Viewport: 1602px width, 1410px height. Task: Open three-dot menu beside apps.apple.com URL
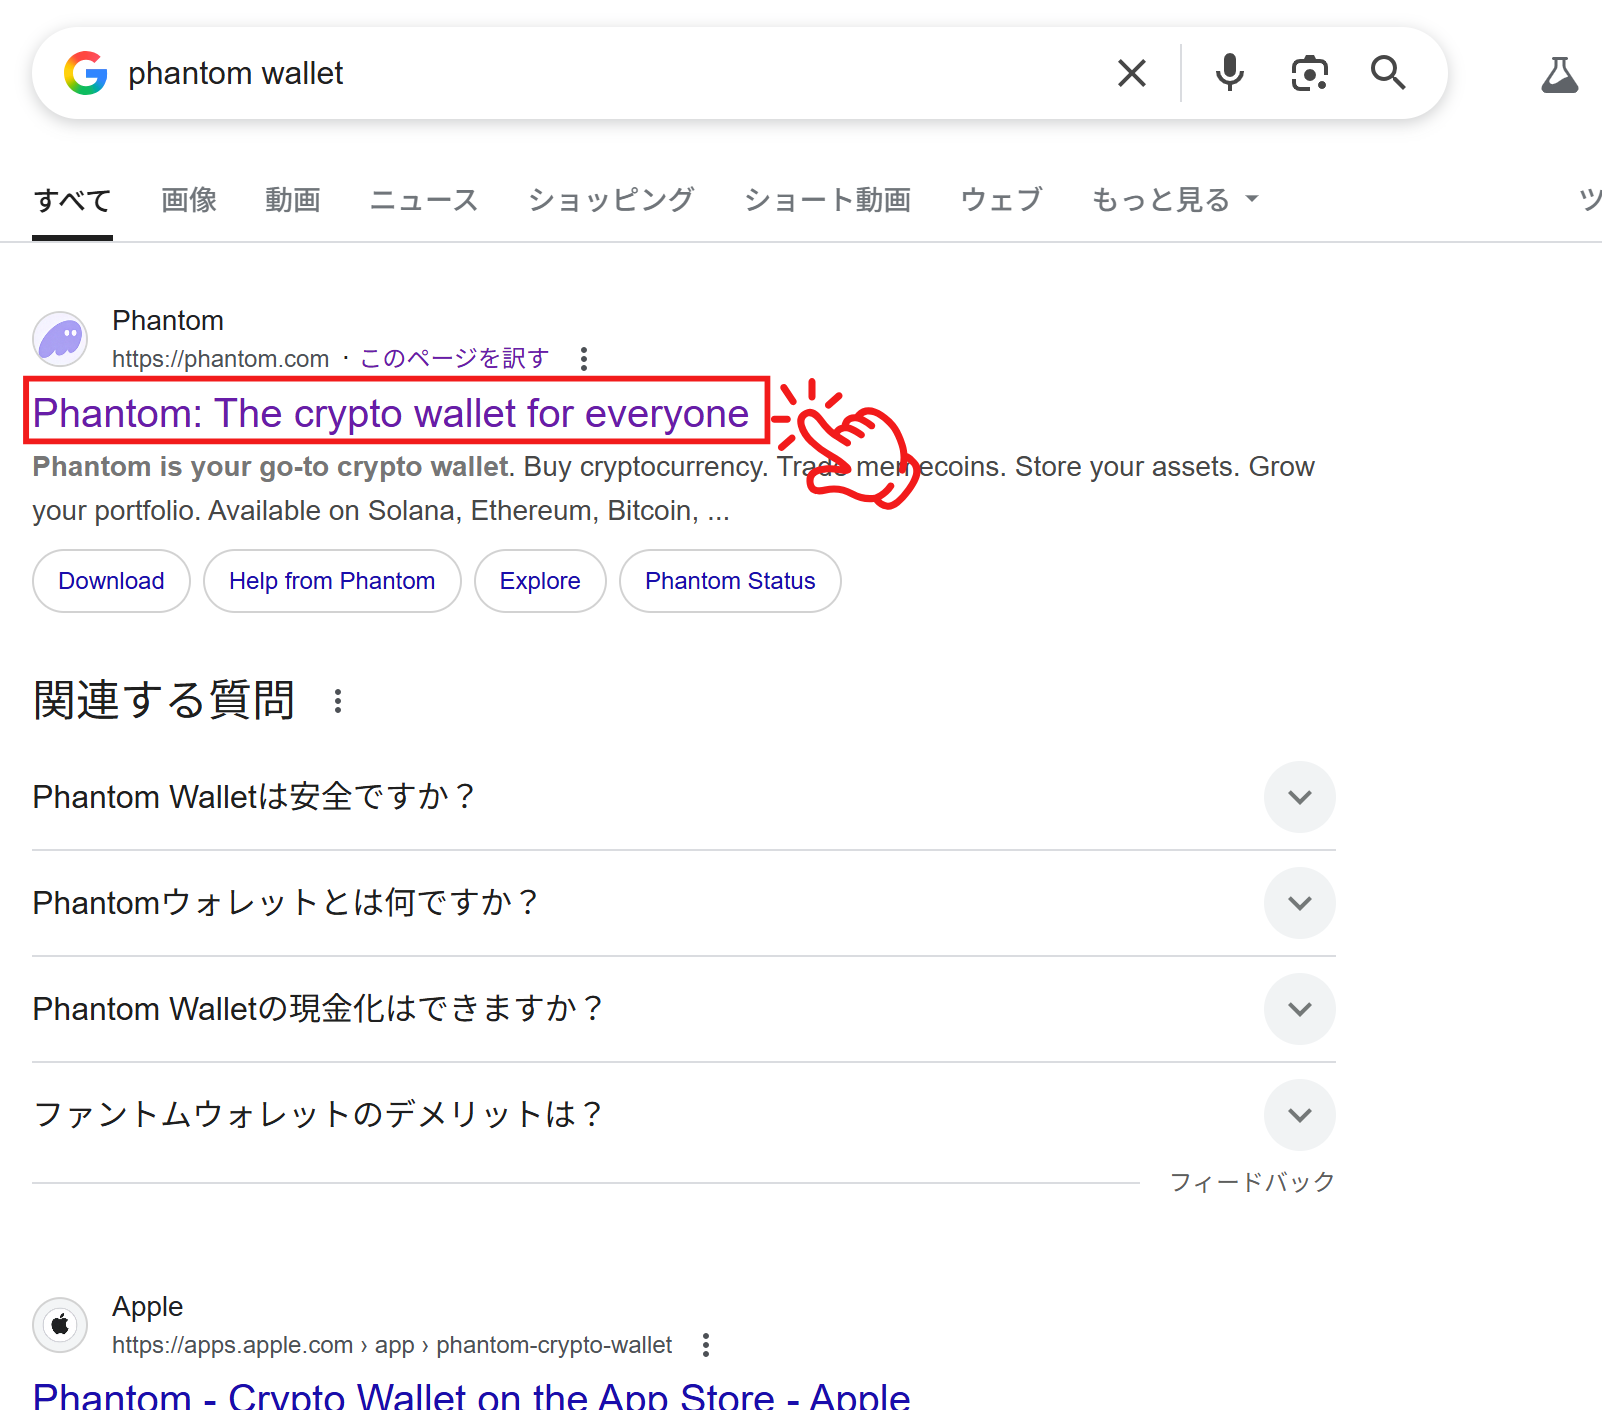coord(706,1345)
